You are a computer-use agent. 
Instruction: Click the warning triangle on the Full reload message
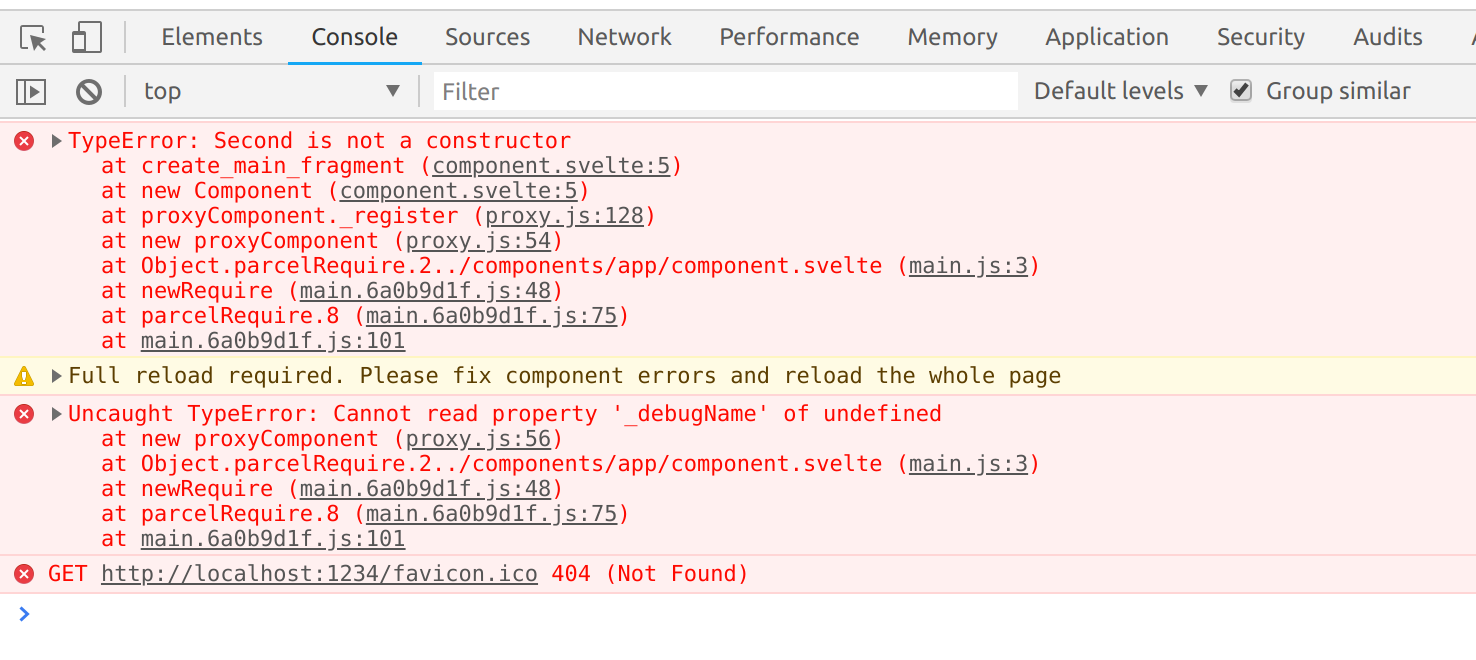coord(23,375)
